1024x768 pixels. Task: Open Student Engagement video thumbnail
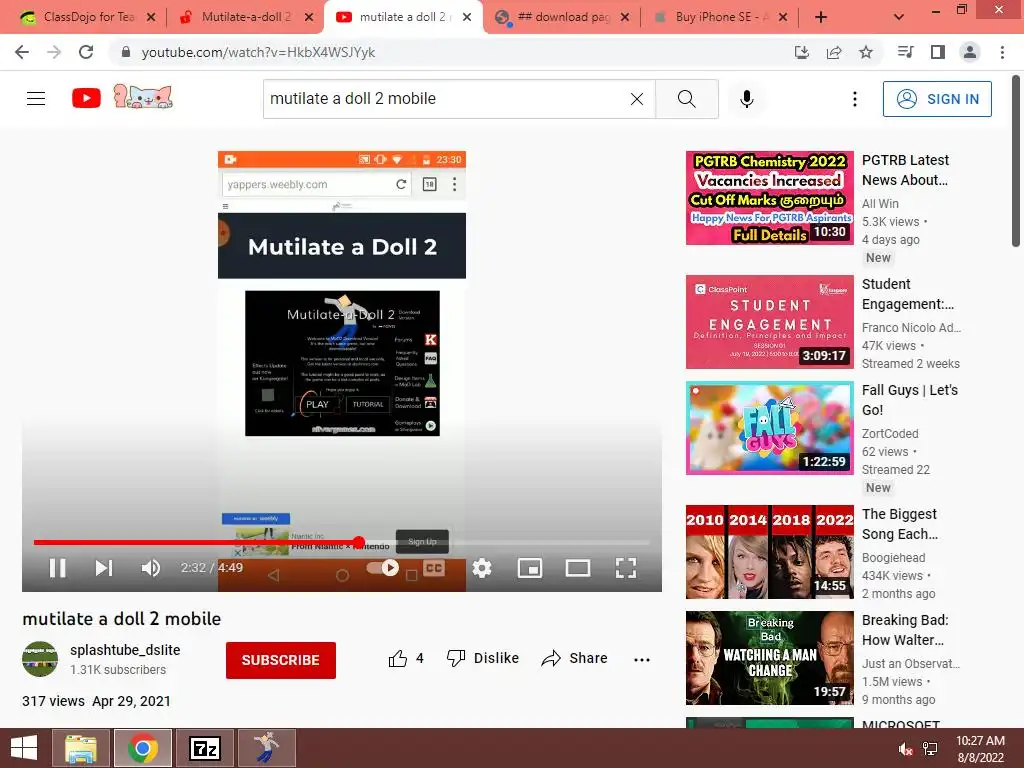click(x=769, y=322)
